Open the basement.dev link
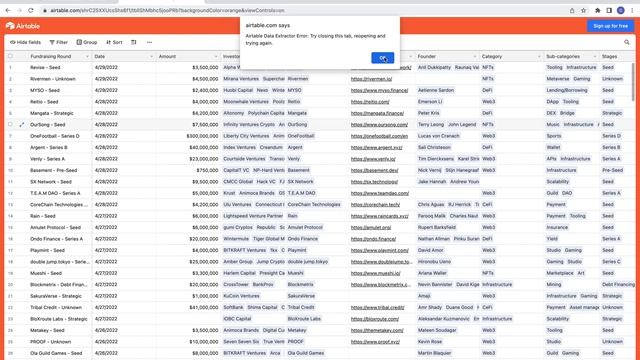Screen dimensions: 640x360 [374, 170]
